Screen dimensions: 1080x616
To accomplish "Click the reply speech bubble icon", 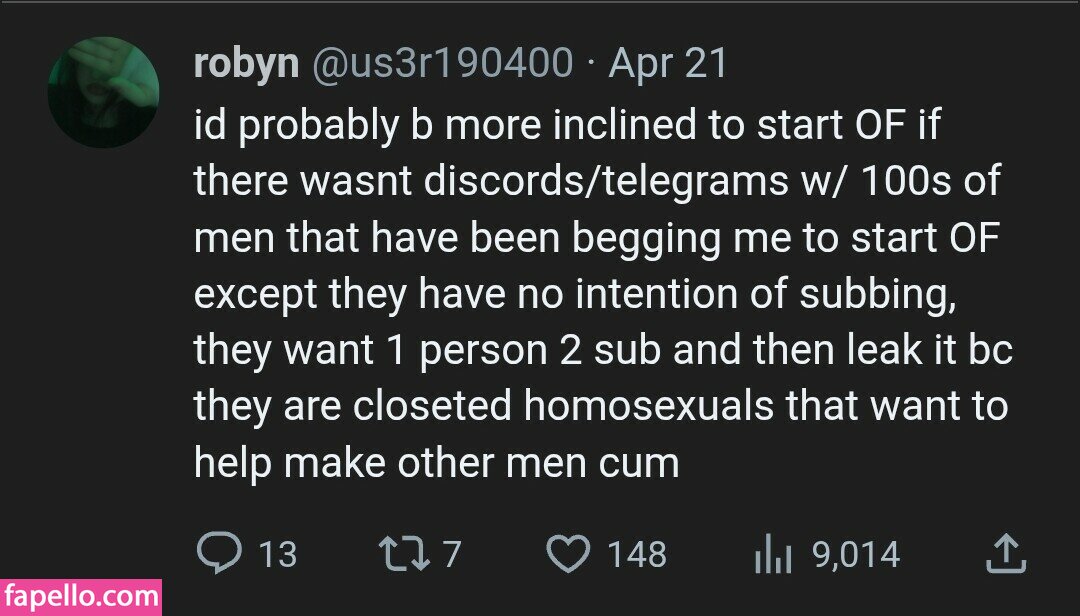I will (219, 553).
